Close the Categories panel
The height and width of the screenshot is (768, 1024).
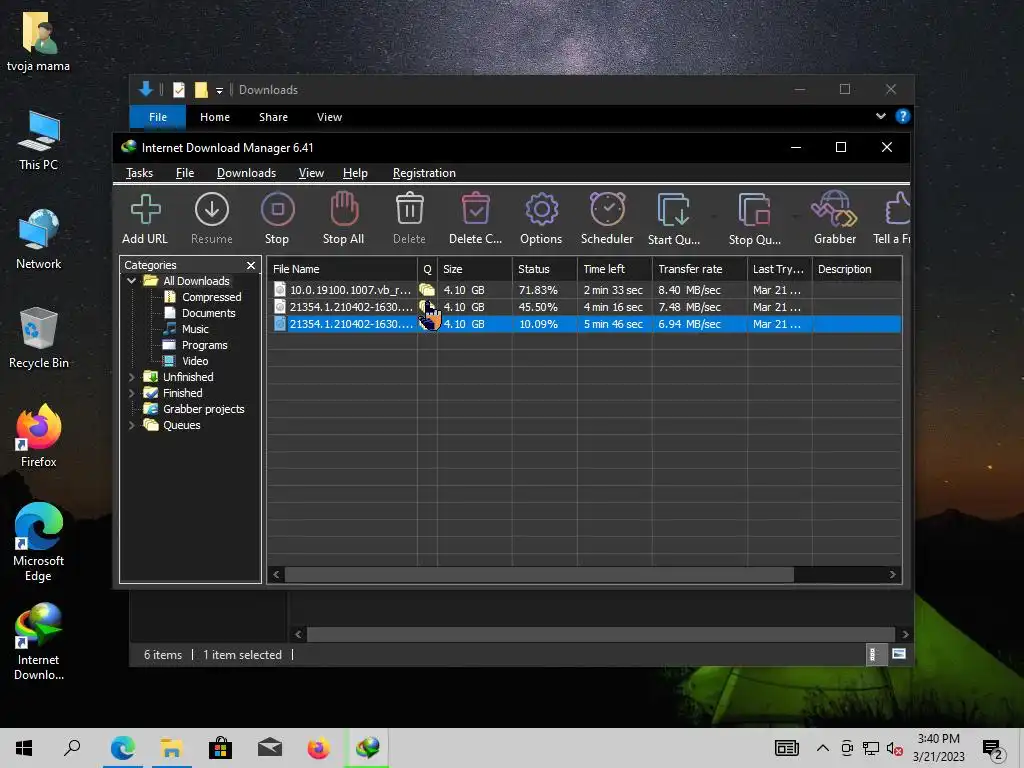[251, 265]
